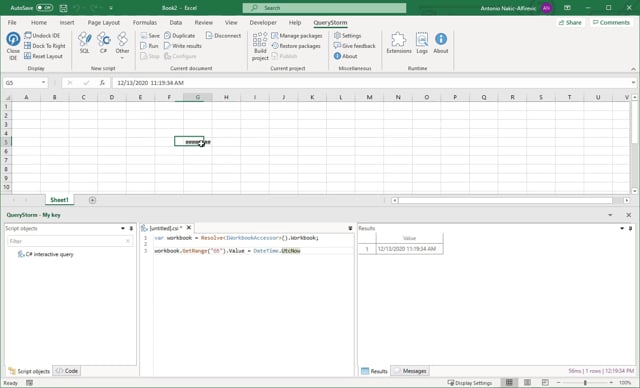Select the QueryStorm ribbon tab
The height and width of the screenshot is (388, 640).
point(330,22)
